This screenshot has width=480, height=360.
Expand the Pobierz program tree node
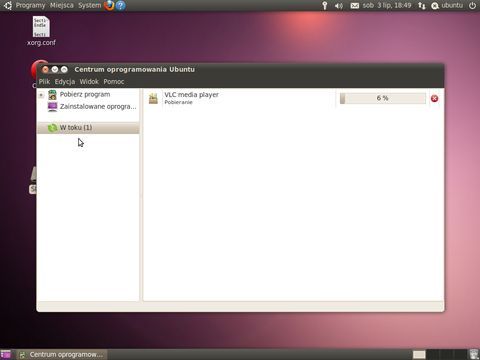[41, 95]
